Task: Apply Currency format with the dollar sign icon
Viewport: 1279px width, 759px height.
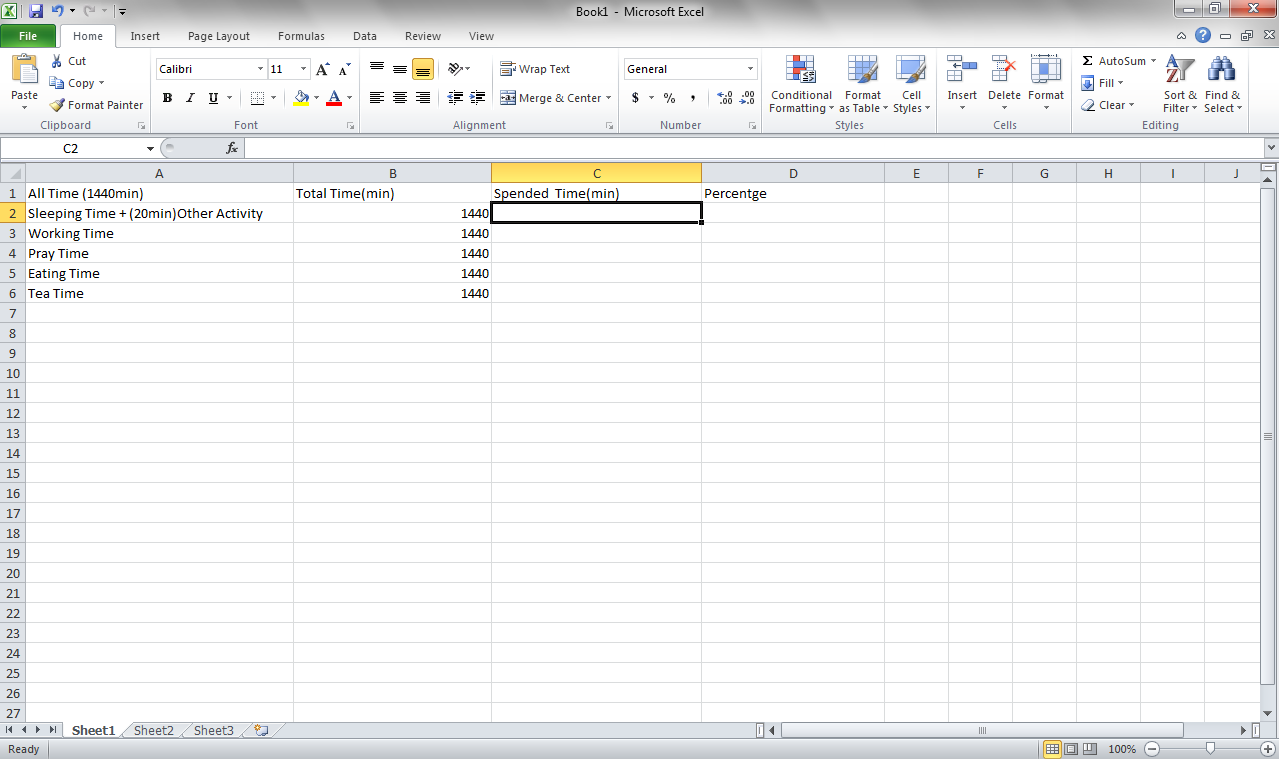Action: [x=636, y=98]
